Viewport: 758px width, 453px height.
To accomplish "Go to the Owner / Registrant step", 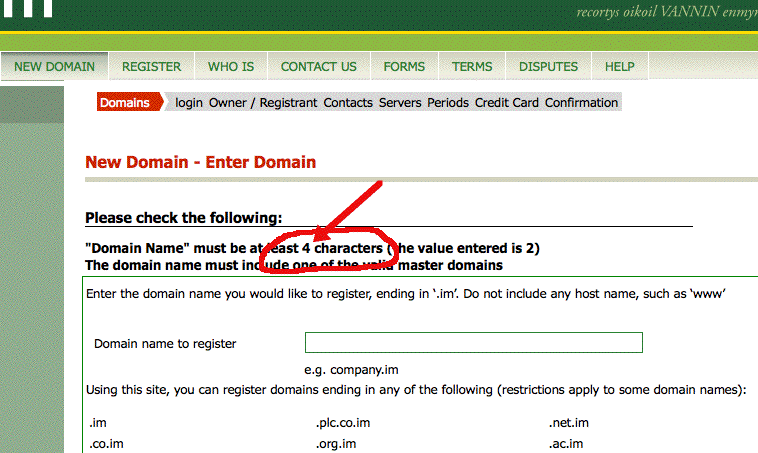I will click(x=263, y=102).
